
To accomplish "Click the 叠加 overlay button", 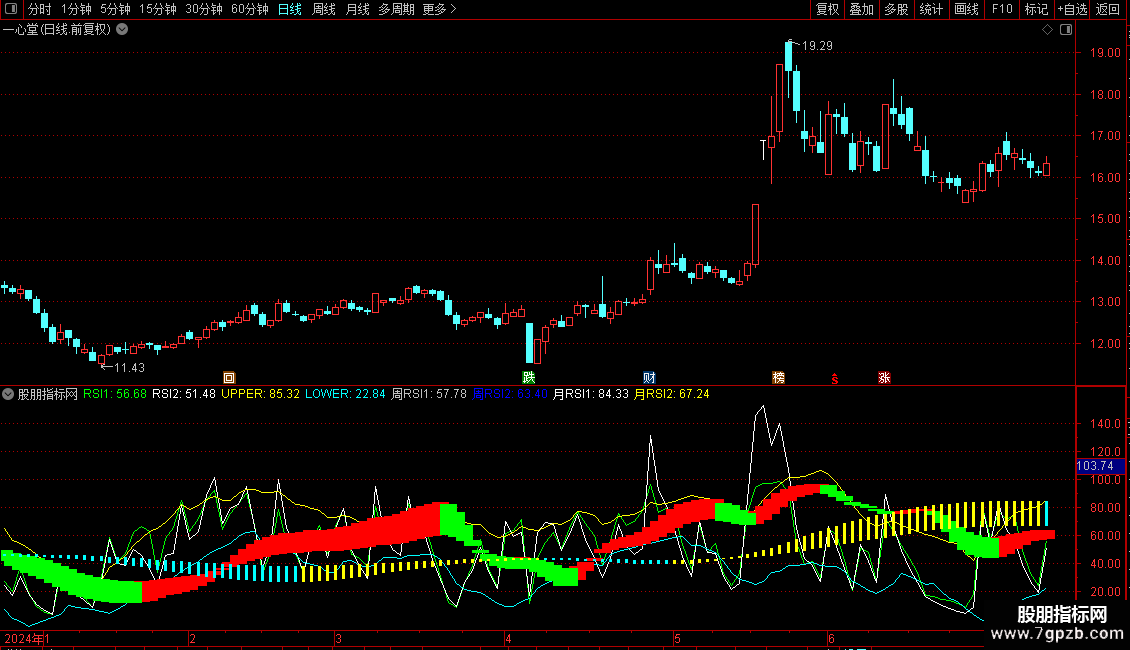I will tap(861, 9).
